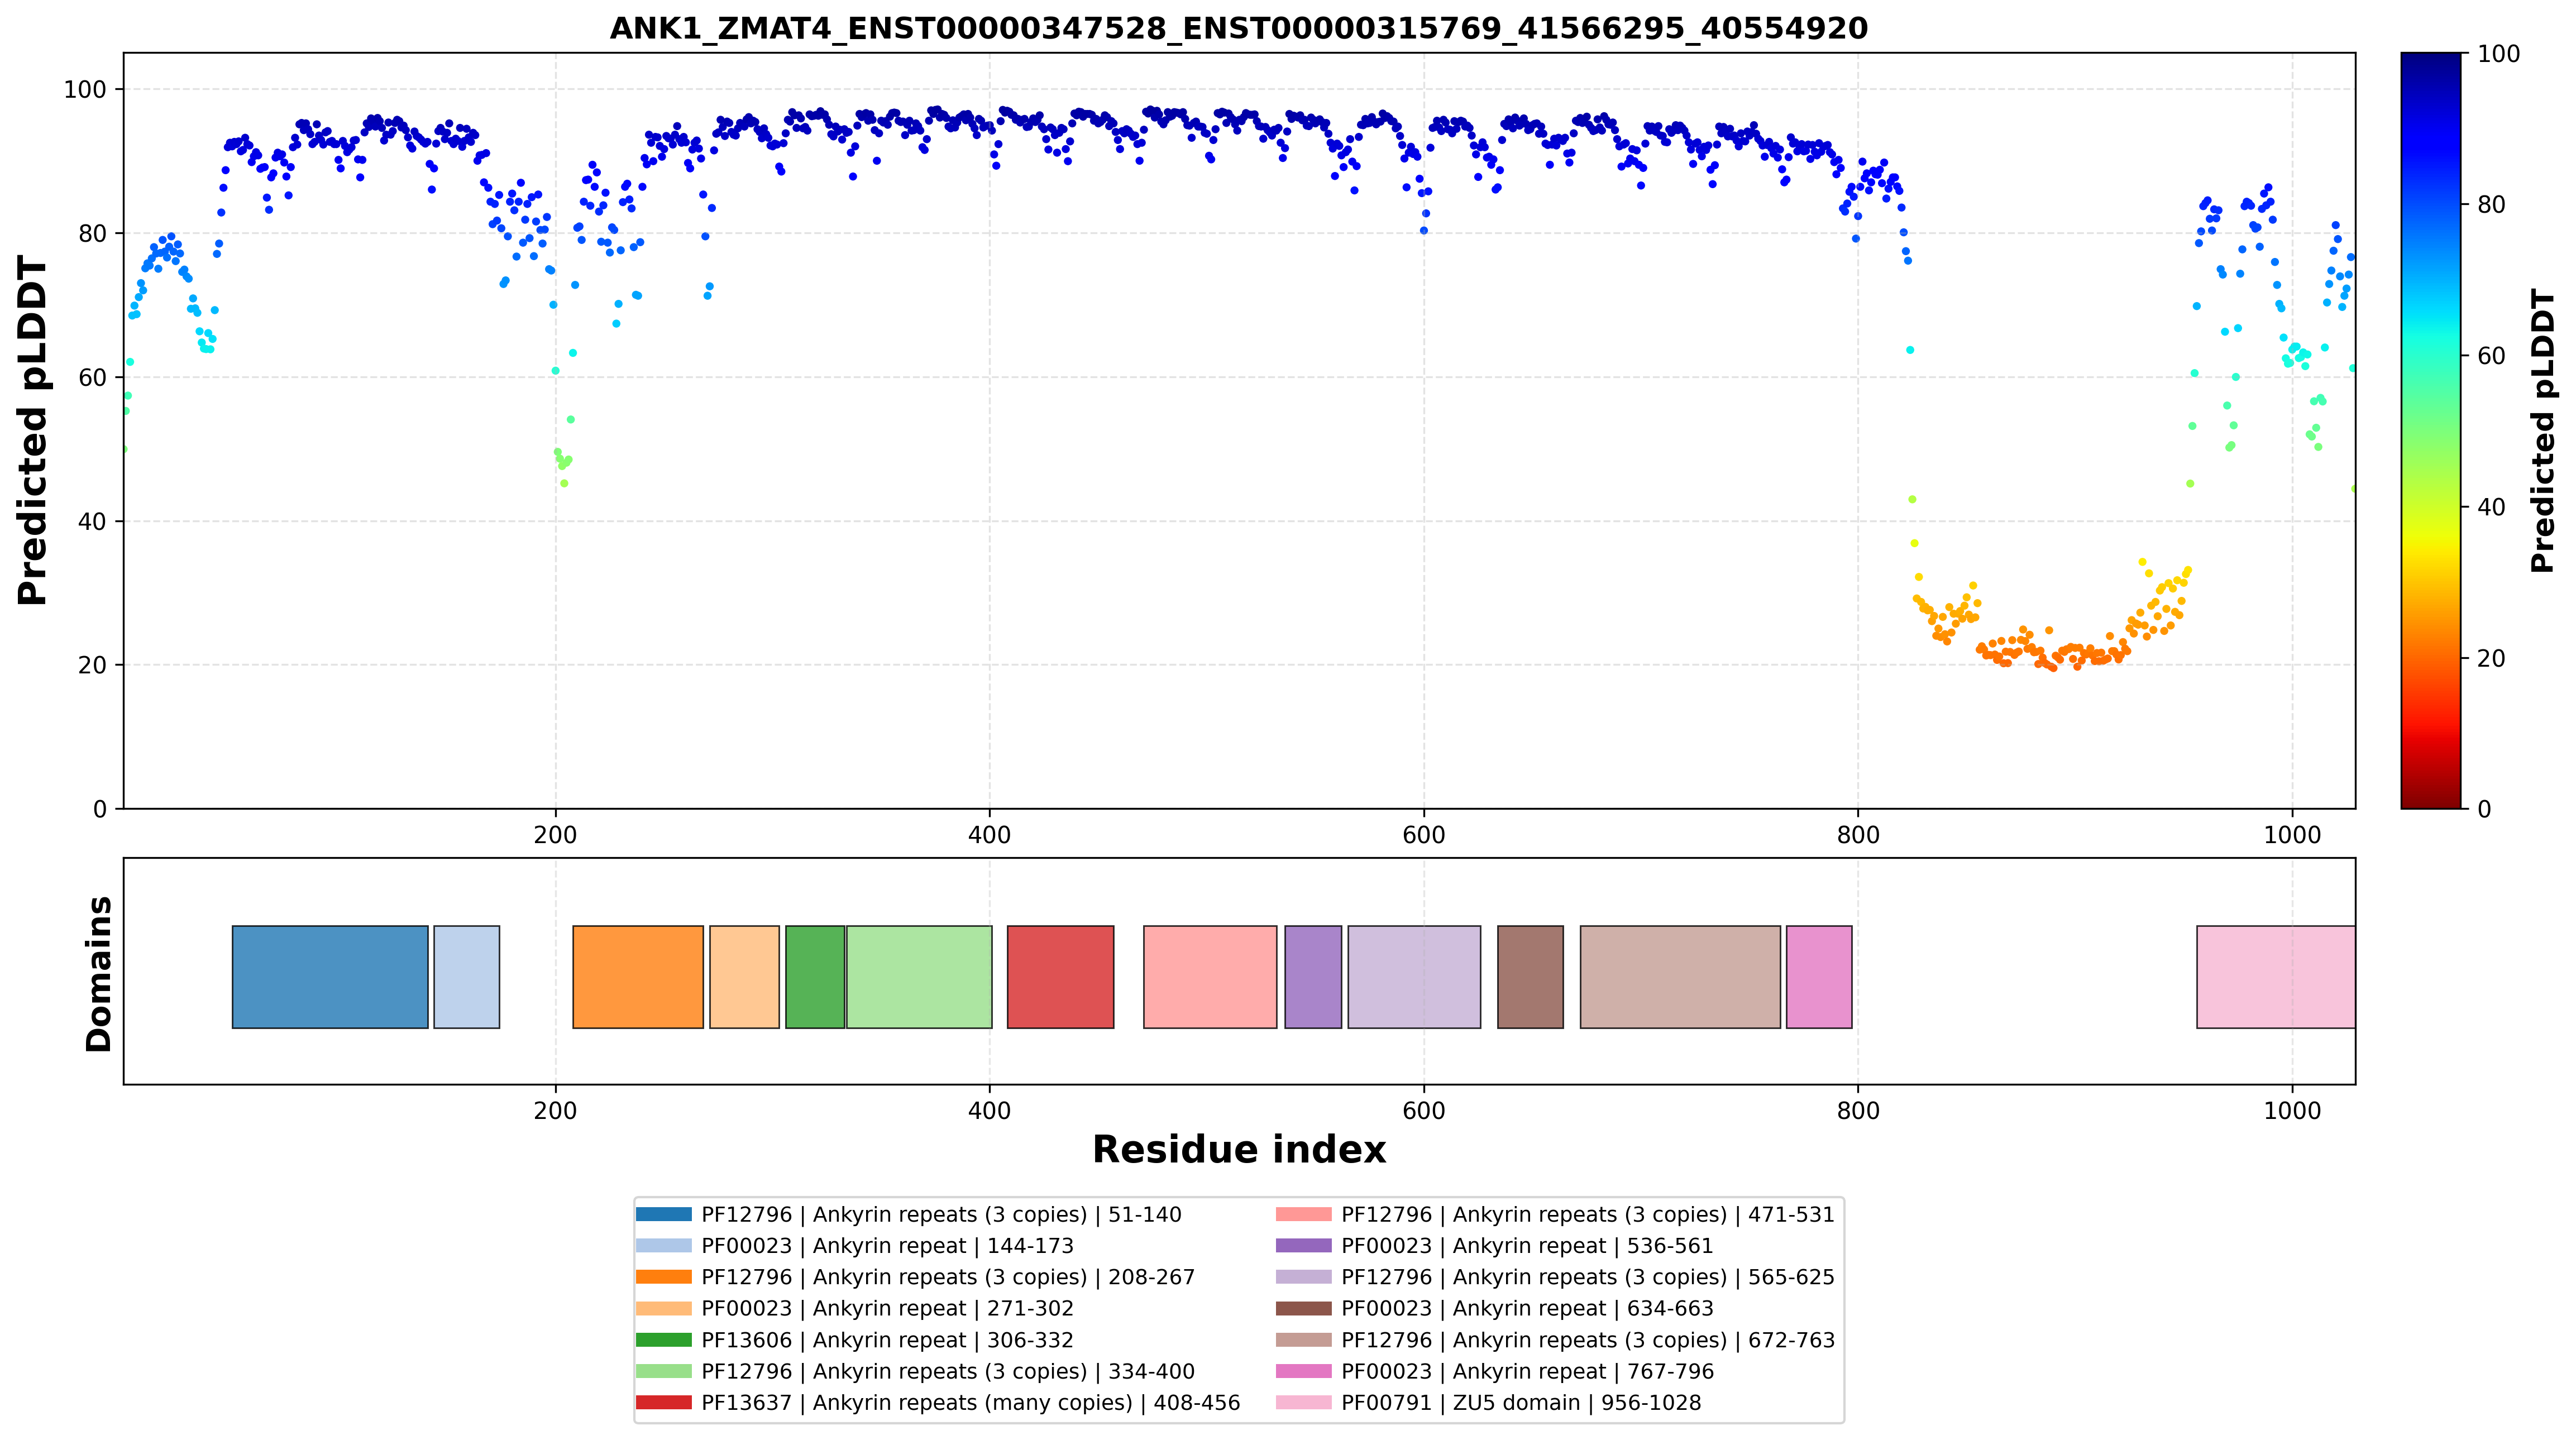This screenshot has width=2576, height=1440.
Task: Select the magenta 767-796 domain block
Action: click(x=1819, y=977)
